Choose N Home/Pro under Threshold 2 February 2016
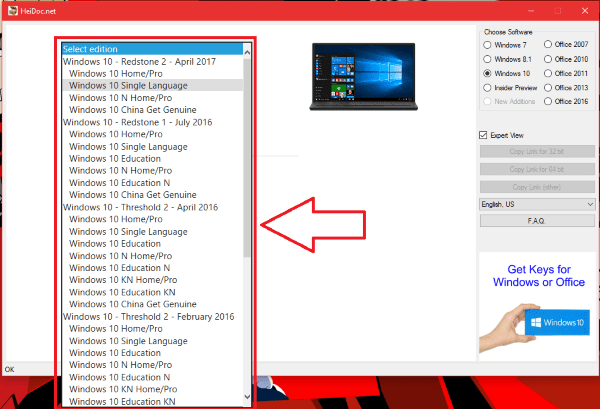This screenshot has width=600, height=409. (x=152, y=365)
